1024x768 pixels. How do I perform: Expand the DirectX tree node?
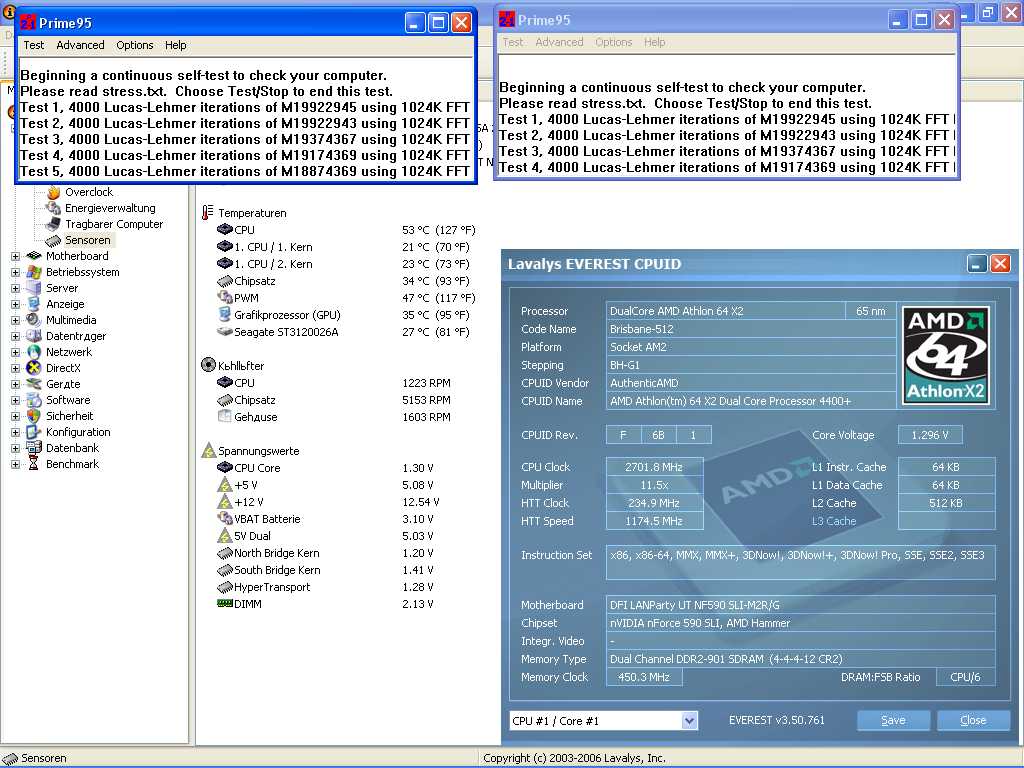click(15, 368)
